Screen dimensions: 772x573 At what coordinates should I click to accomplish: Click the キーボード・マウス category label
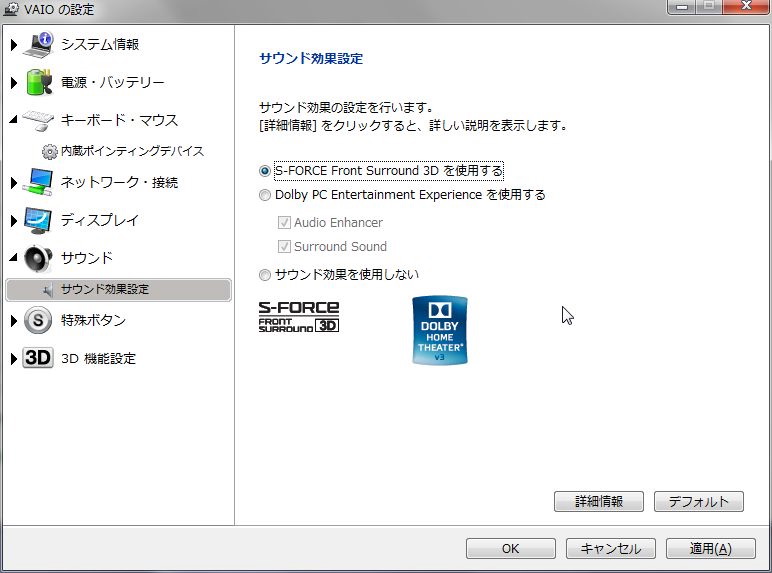pyautogui.click(x=119, y=120)
